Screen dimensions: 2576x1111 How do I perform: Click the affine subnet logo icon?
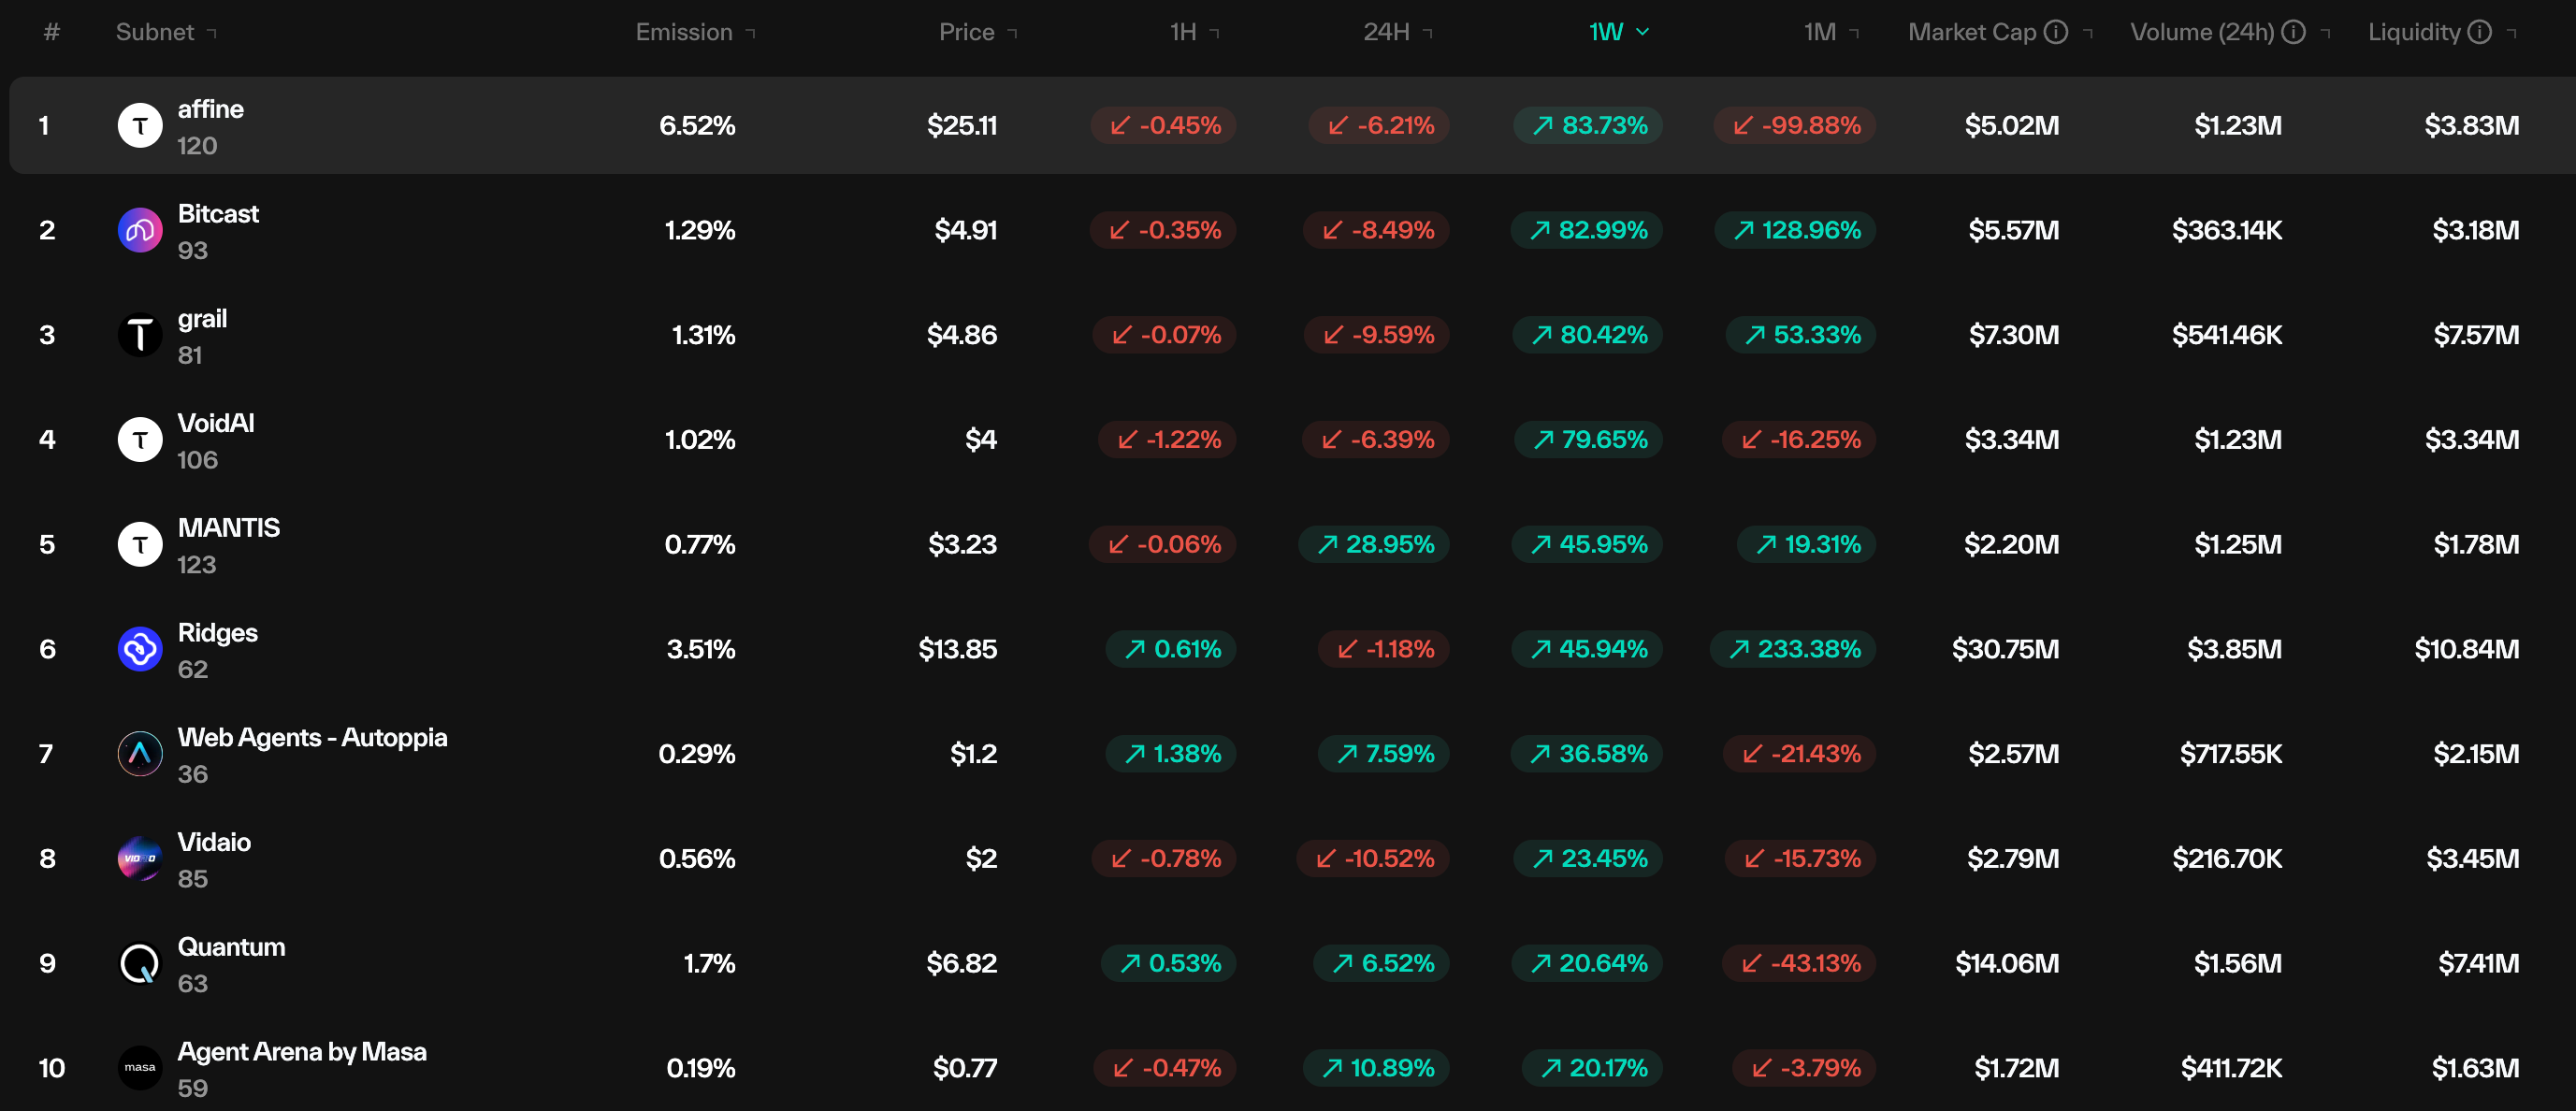[x=140, y=126]
